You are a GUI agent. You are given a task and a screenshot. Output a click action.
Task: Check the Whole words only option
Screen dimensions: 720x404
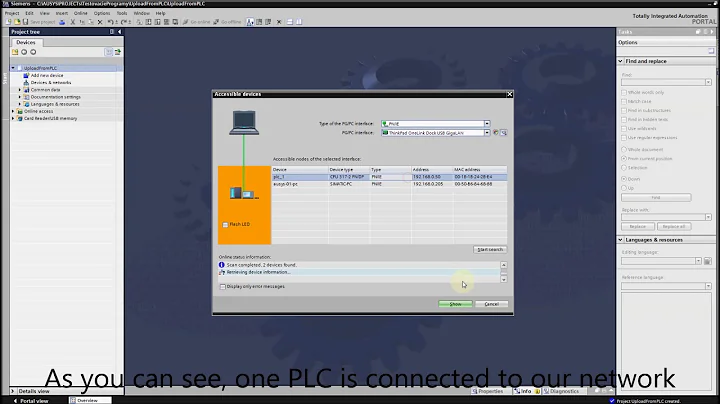pos(624,92)
